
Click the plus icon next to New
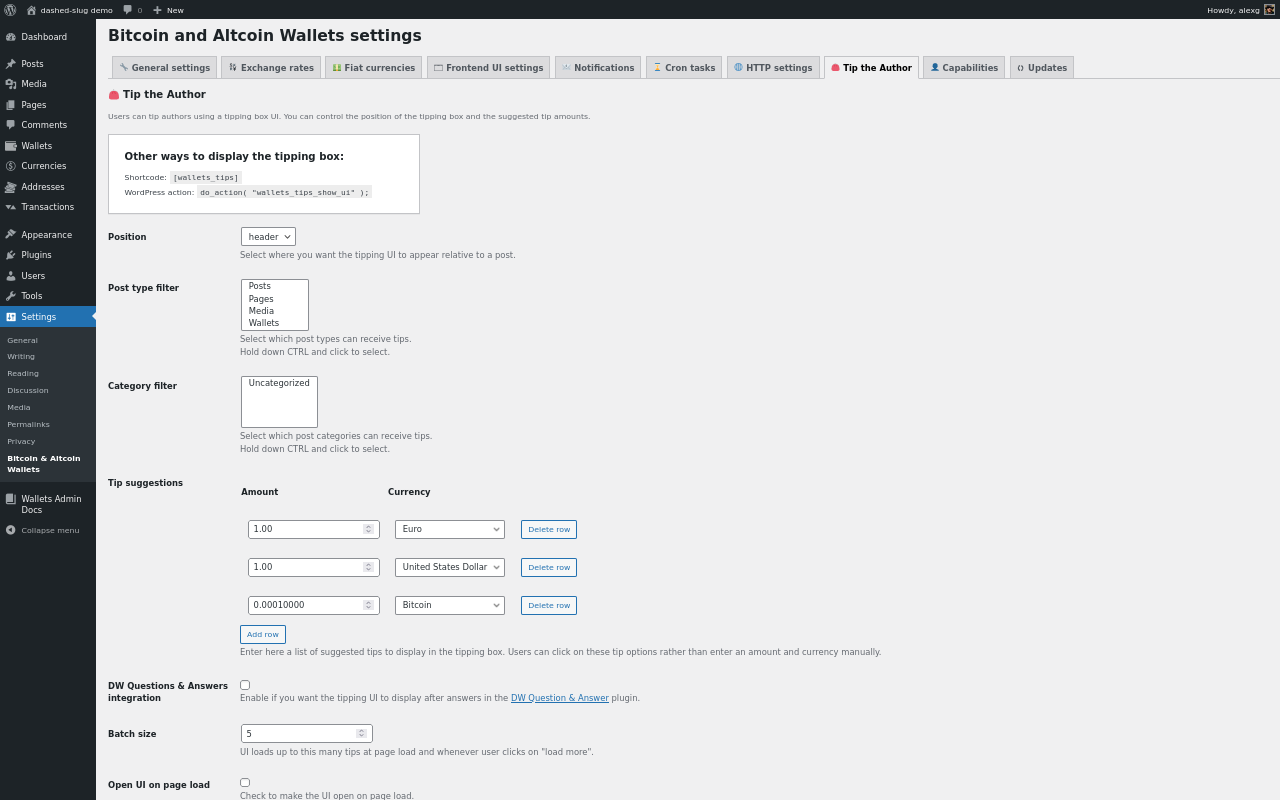tap(157, 10)
